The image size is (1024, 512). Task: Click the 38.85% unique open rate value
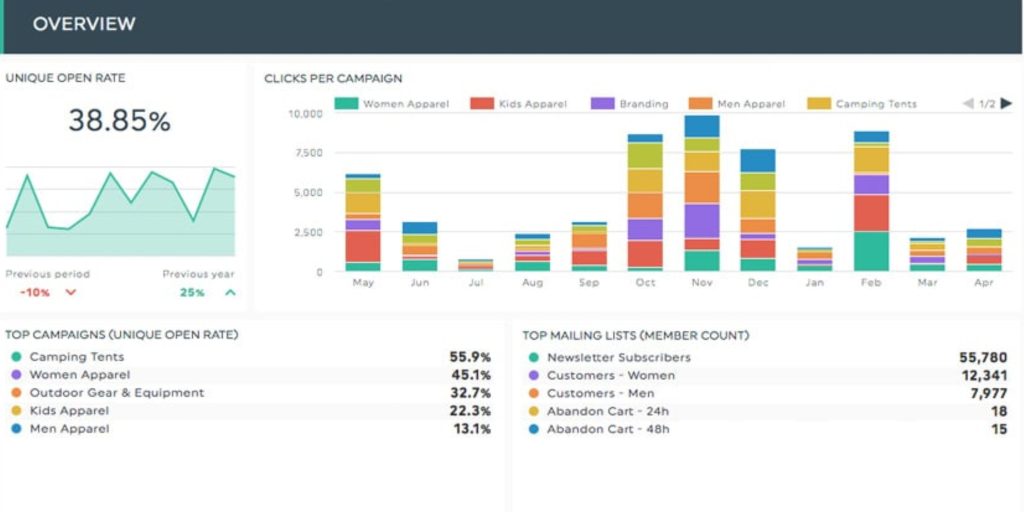[x=119, y=121]
